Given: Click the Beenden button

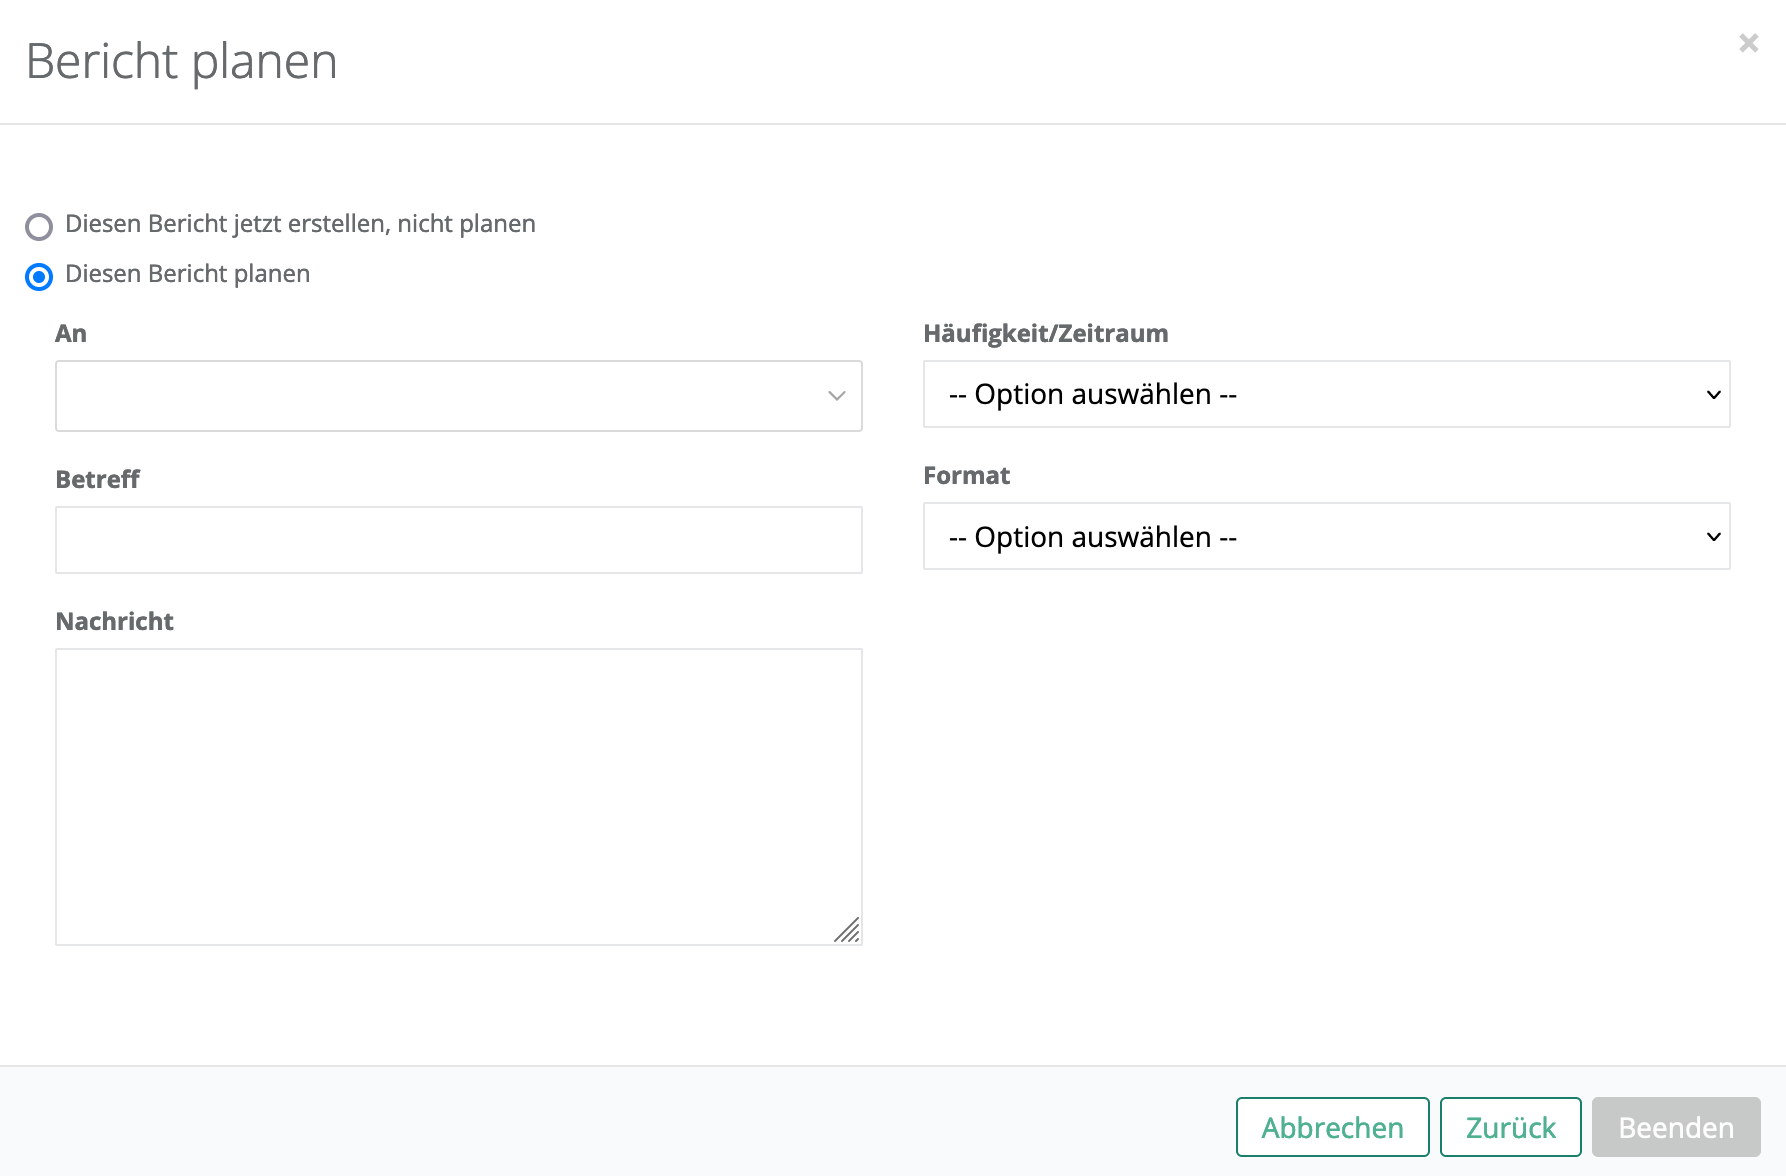Looking at the screenshot, I should pos(1676,1127).
